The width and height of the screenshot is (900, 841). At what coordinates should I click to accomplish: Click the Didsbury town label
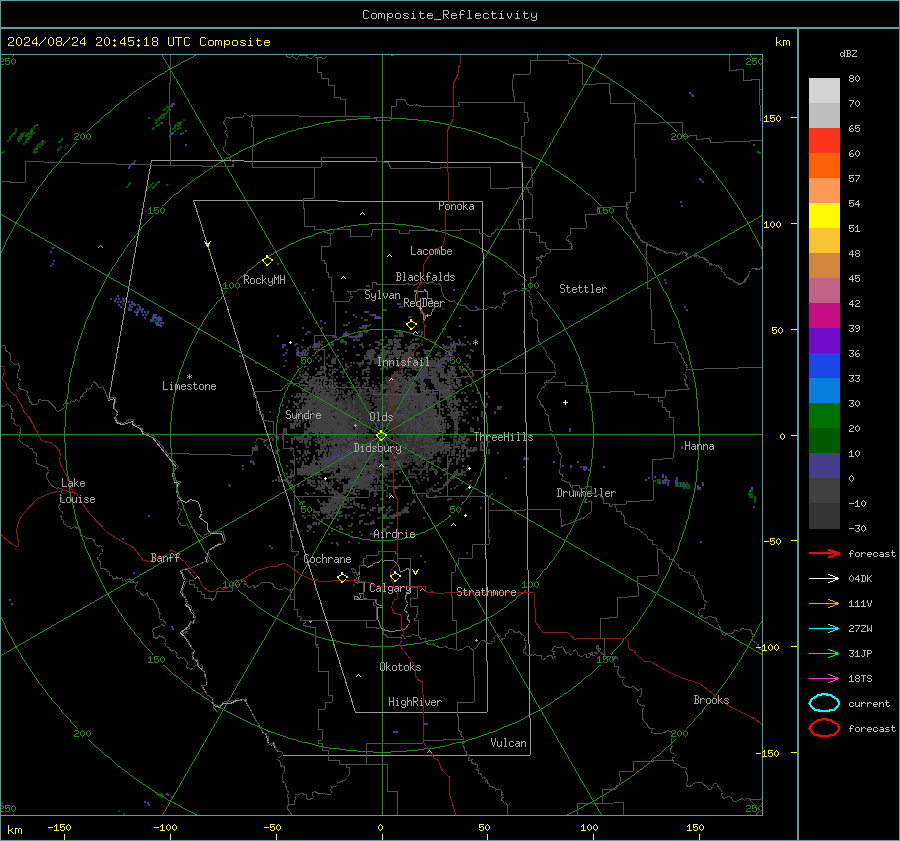point(377,448)
